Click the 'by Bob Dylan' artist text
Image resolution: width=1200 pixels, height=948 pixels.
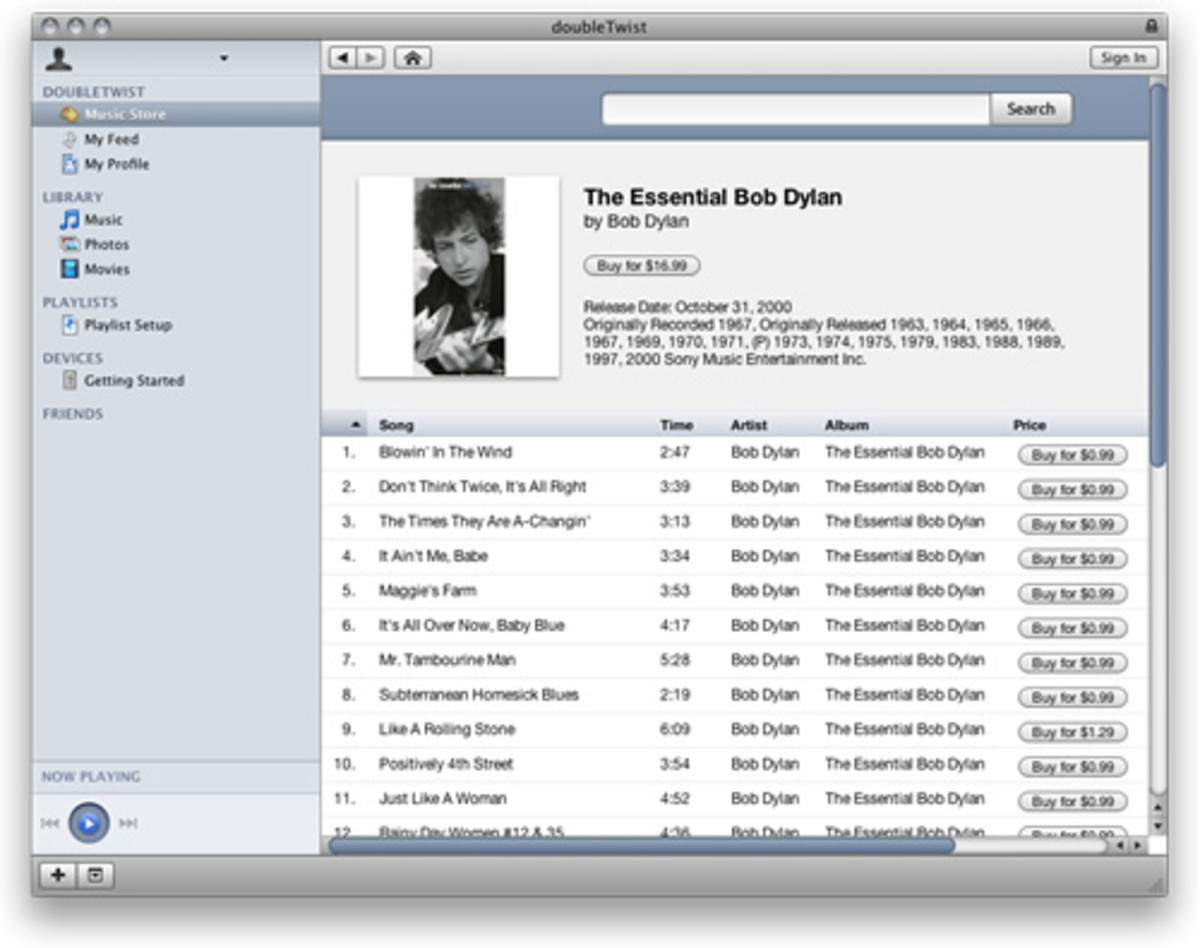point(636,222)
